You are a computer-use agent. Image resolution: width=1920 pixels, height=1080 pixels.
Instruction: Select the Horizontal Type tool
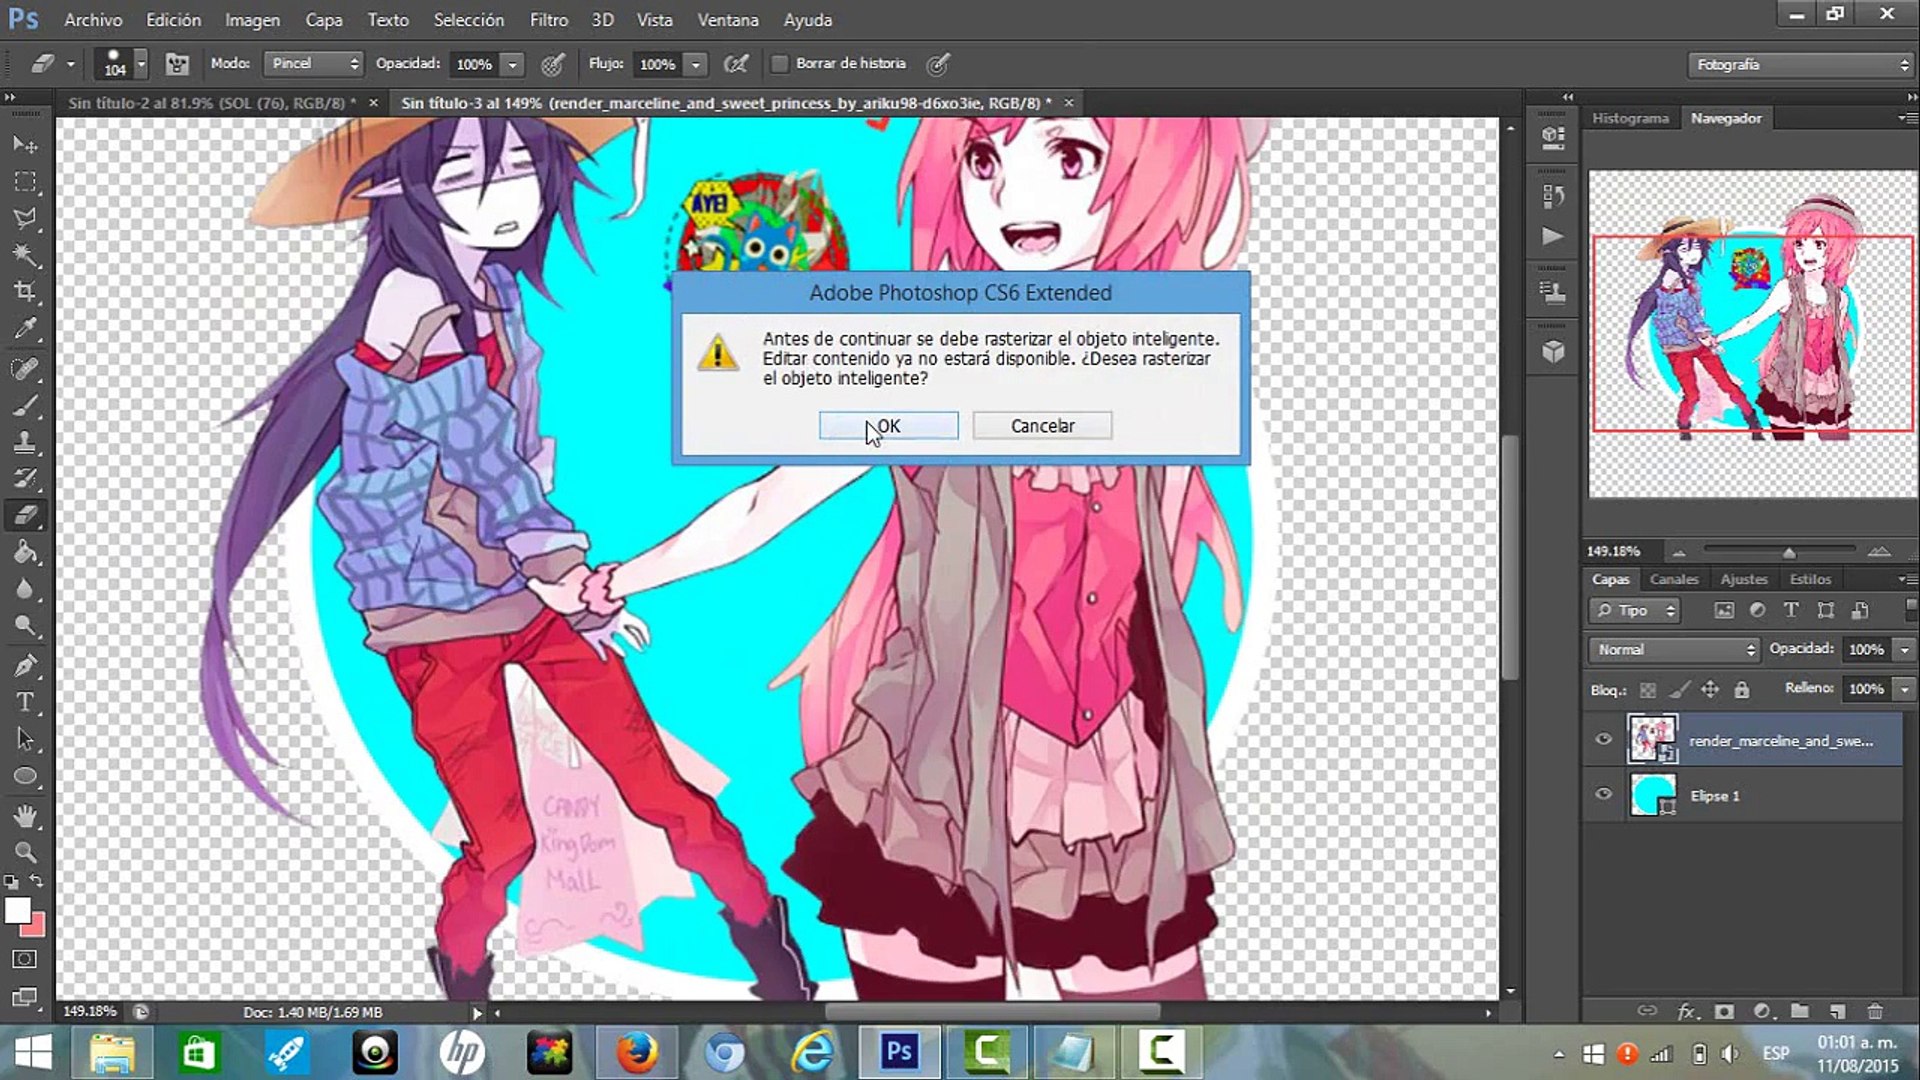(25, 702)
